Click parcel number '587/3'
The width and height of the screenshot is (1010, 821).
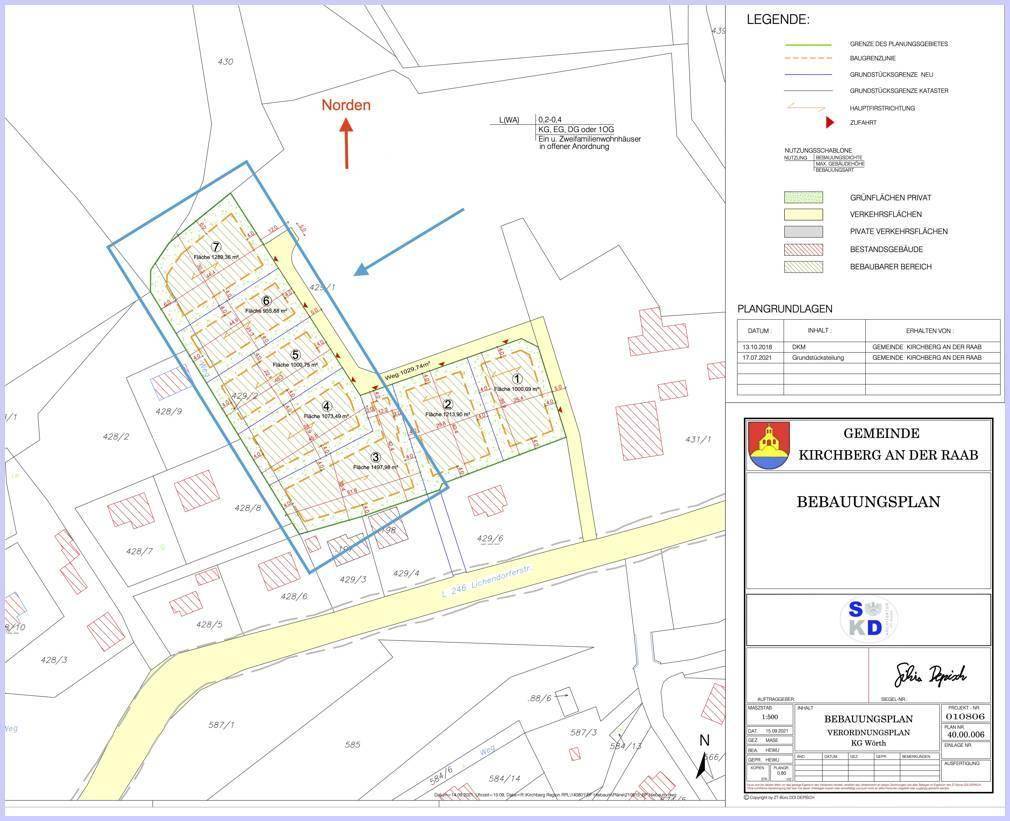[x=584, y=732]
